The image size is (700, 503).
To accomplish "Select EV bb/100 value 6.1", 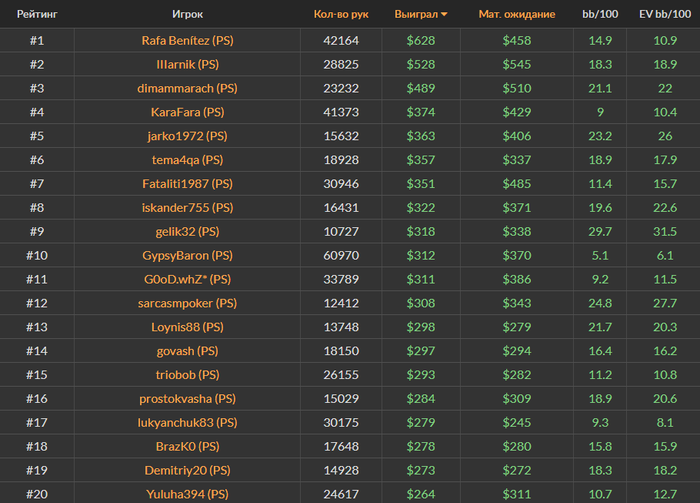I will (665, 255).
